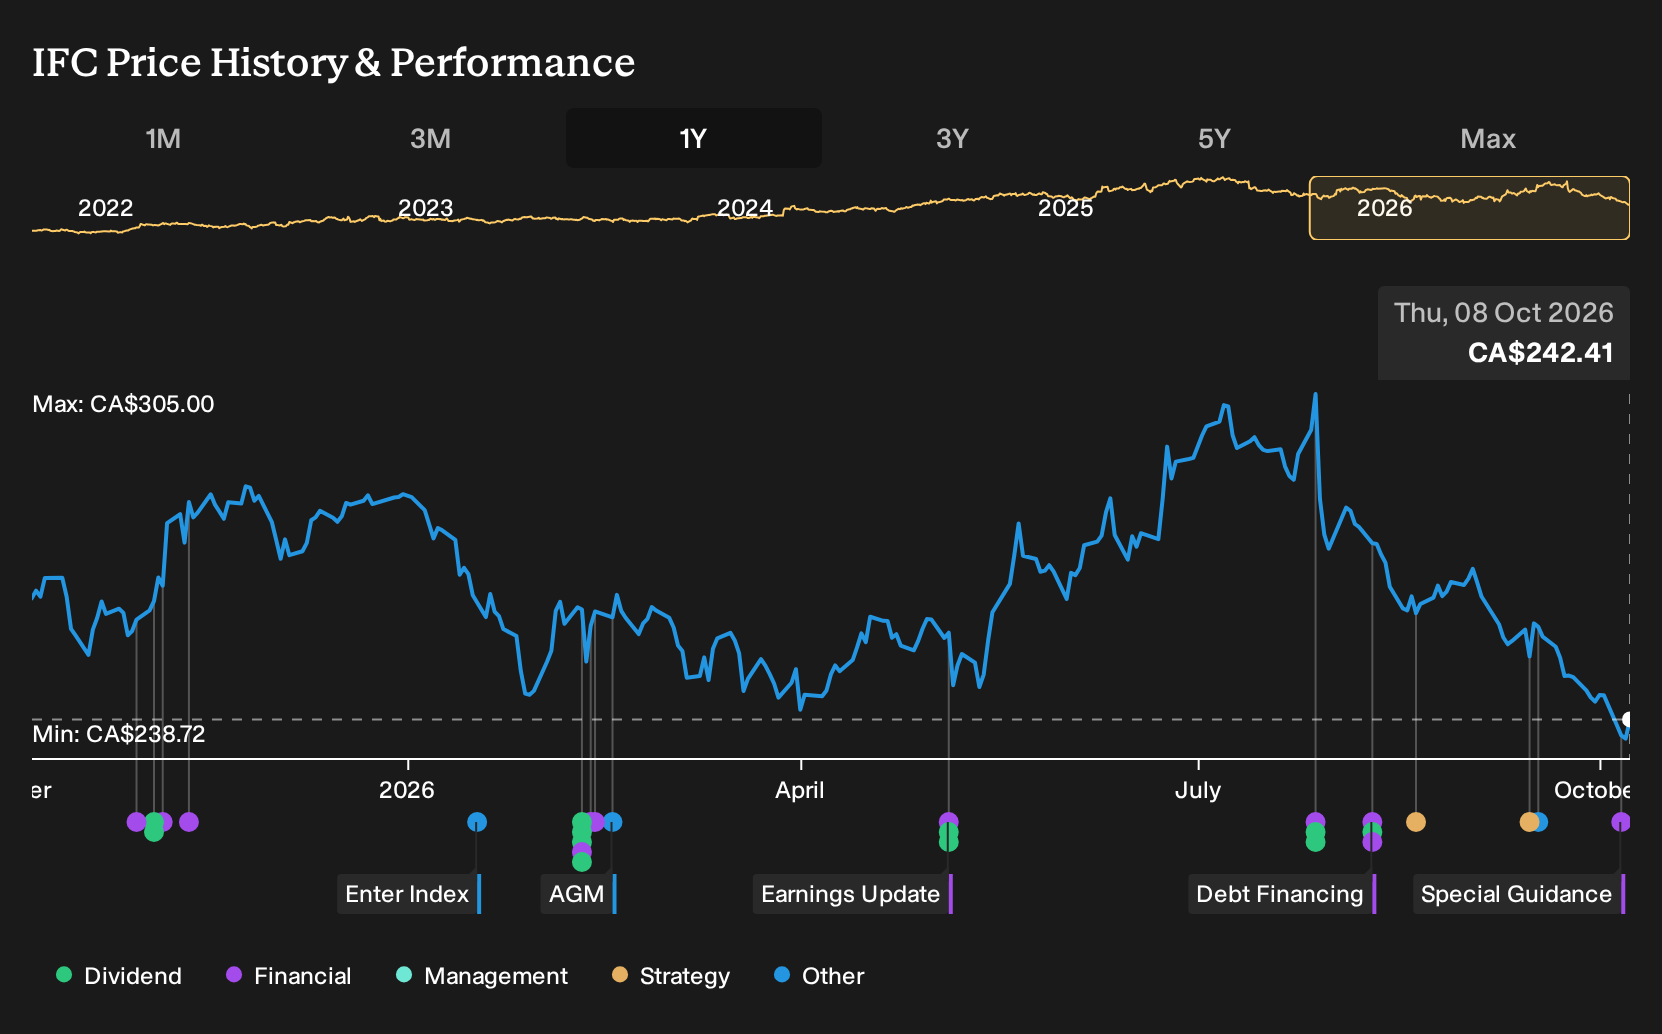
Task: Toggle the Financial legend filter
Action: 289,976
